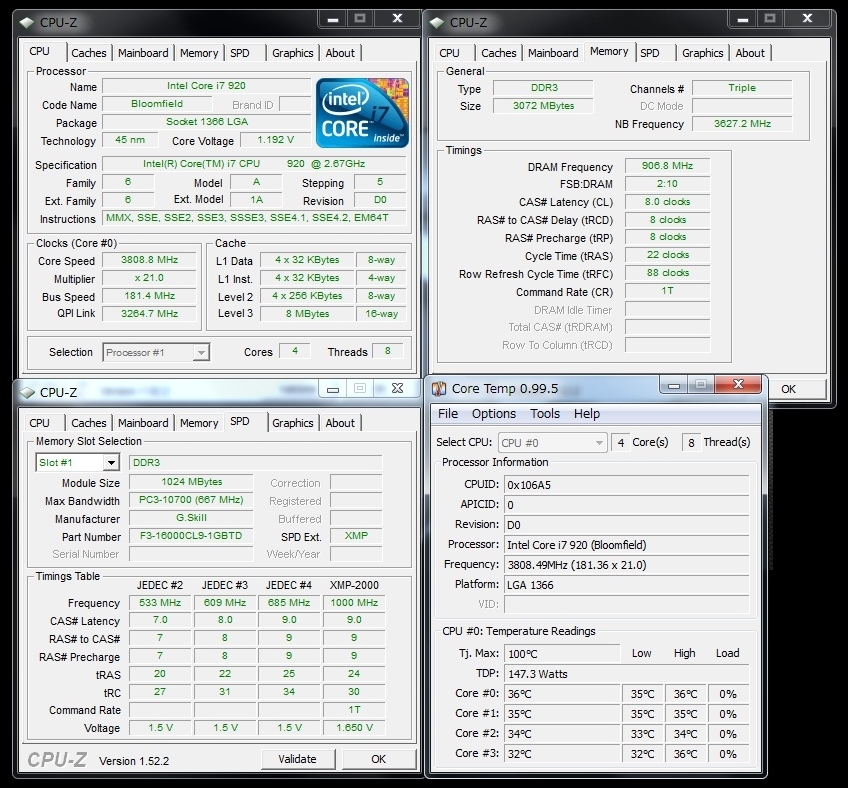Click the processor Name field 'Intel Core i7 920'
The image size is (848, 788).
(206, 86)
